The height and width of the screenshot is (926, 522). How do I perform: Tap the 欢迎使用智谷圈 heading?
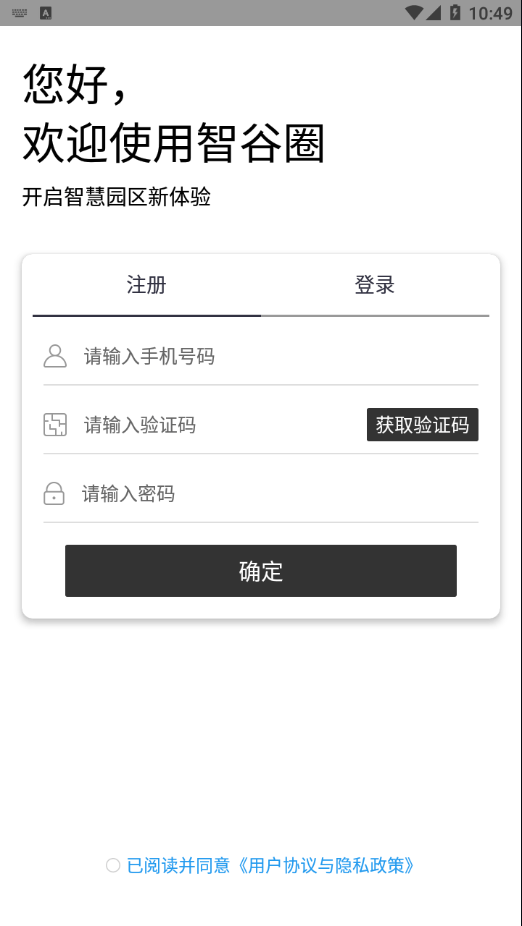(x=174, y=143)
